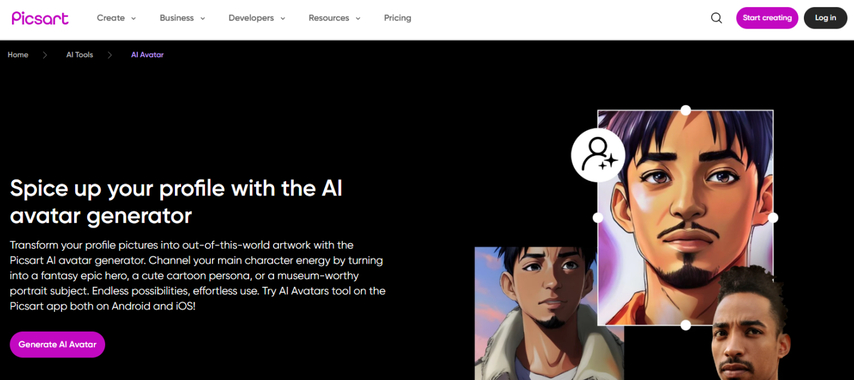Go to Home breadcrumb
Screen dimensions: 854x380
click(x=18, y=55)
